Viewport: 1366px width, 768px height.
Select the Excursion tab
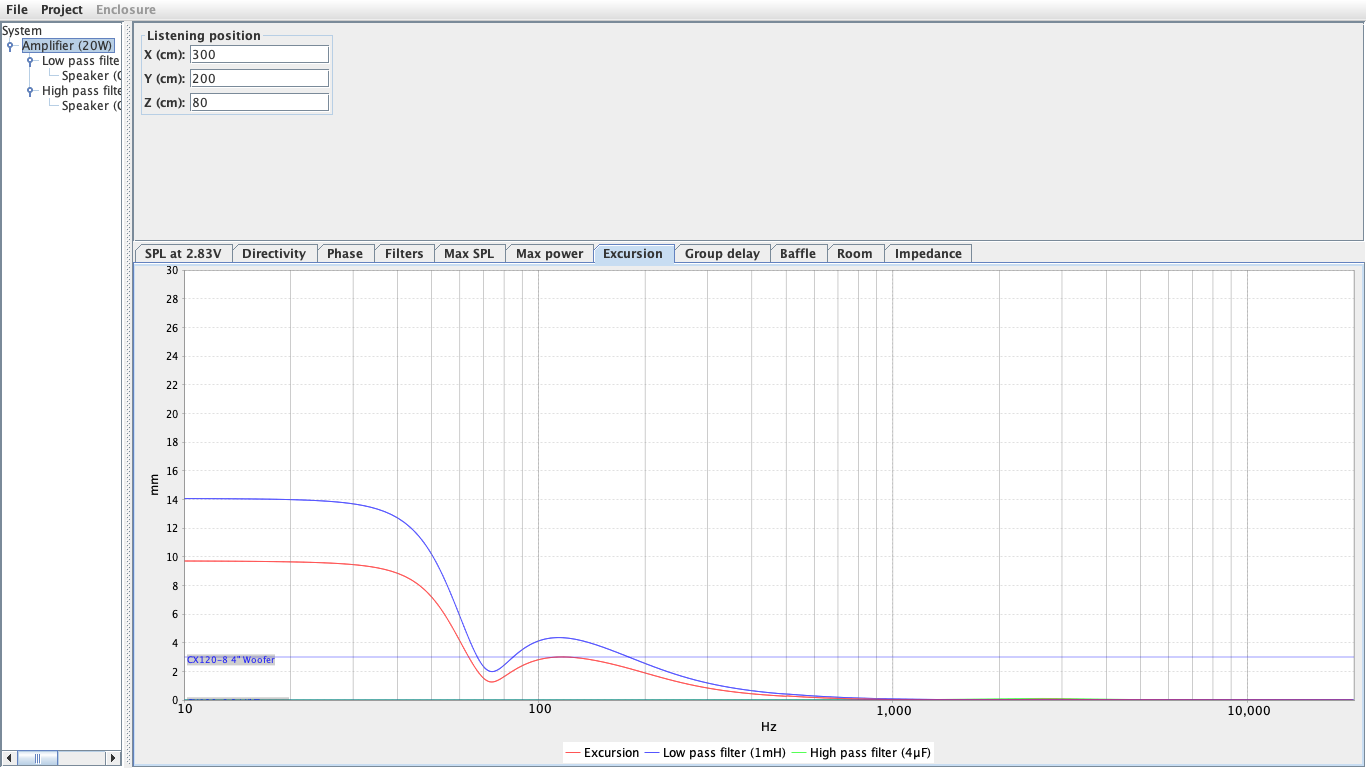click(x=633, y=254)
